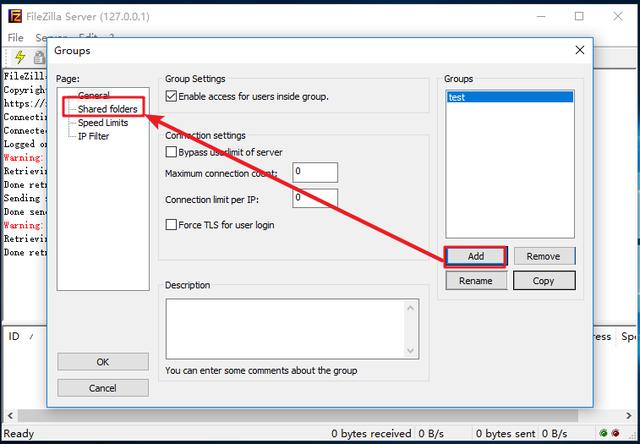
Task: Open the Shared folders page in tree
Action: click(x=107, y=109)
